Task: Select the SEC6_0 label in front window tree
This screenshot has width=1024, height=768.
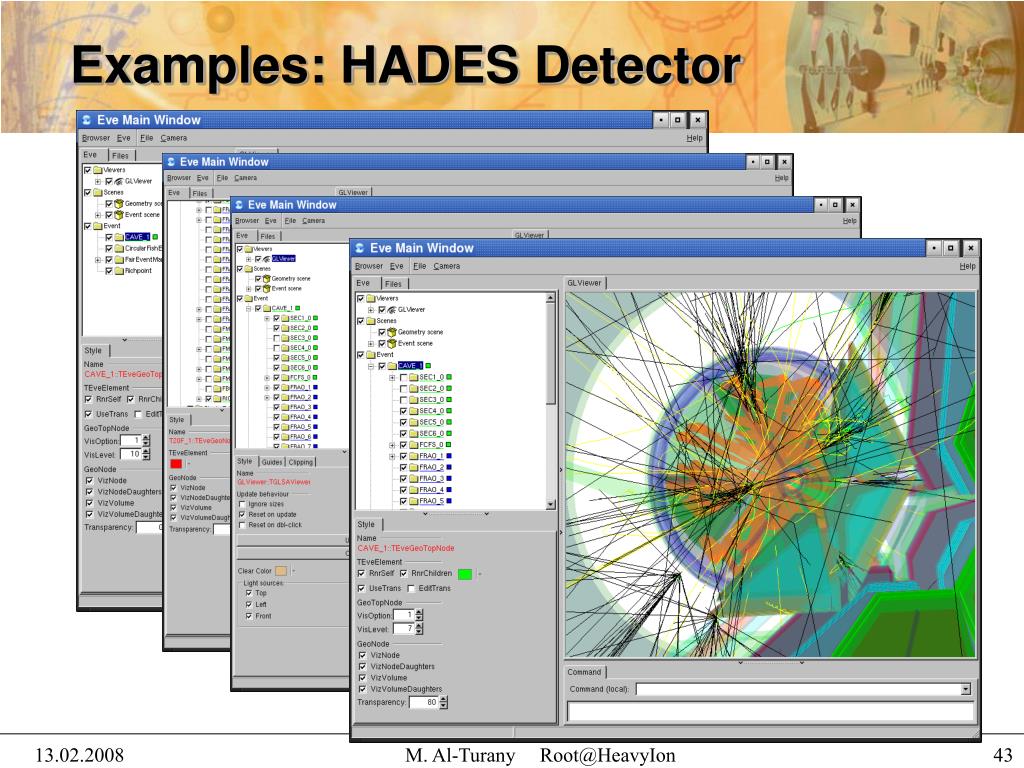Action: click(432, 434)
